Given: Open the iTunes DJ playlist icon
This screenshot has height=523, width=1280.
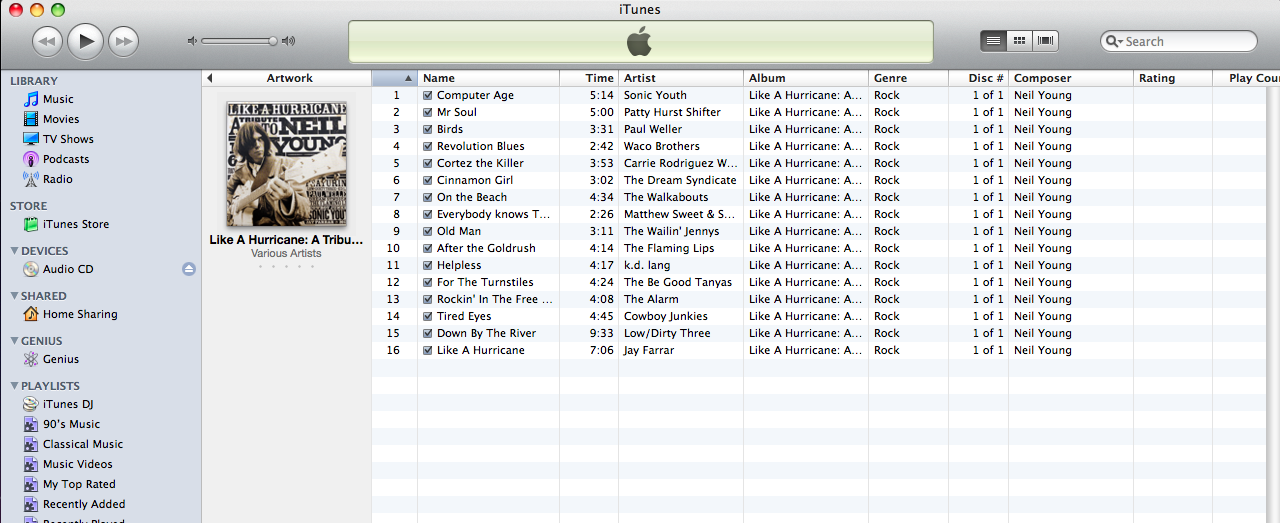Looking at the screenshot, I should pyautogui.click(x=31, y=404).
